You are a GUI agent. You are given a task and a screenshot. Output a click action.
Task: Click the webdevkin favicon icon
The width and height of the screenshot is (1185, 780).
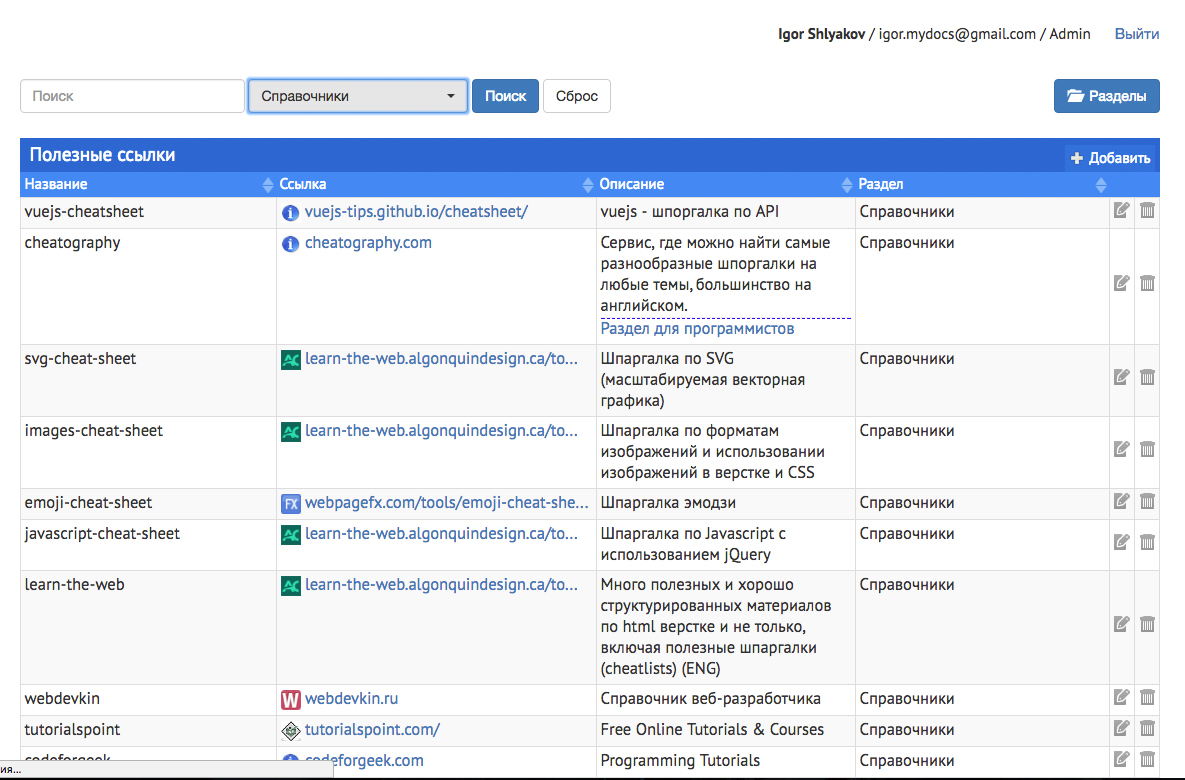pos(290,699)
